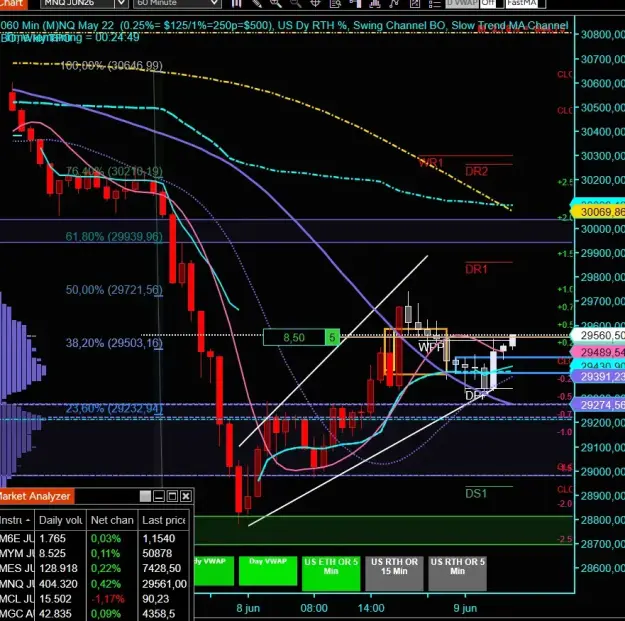This screenshot has height=621, width=625.
Task: Select the MCL row in Market Analyzer
Action: coord(96,599)
